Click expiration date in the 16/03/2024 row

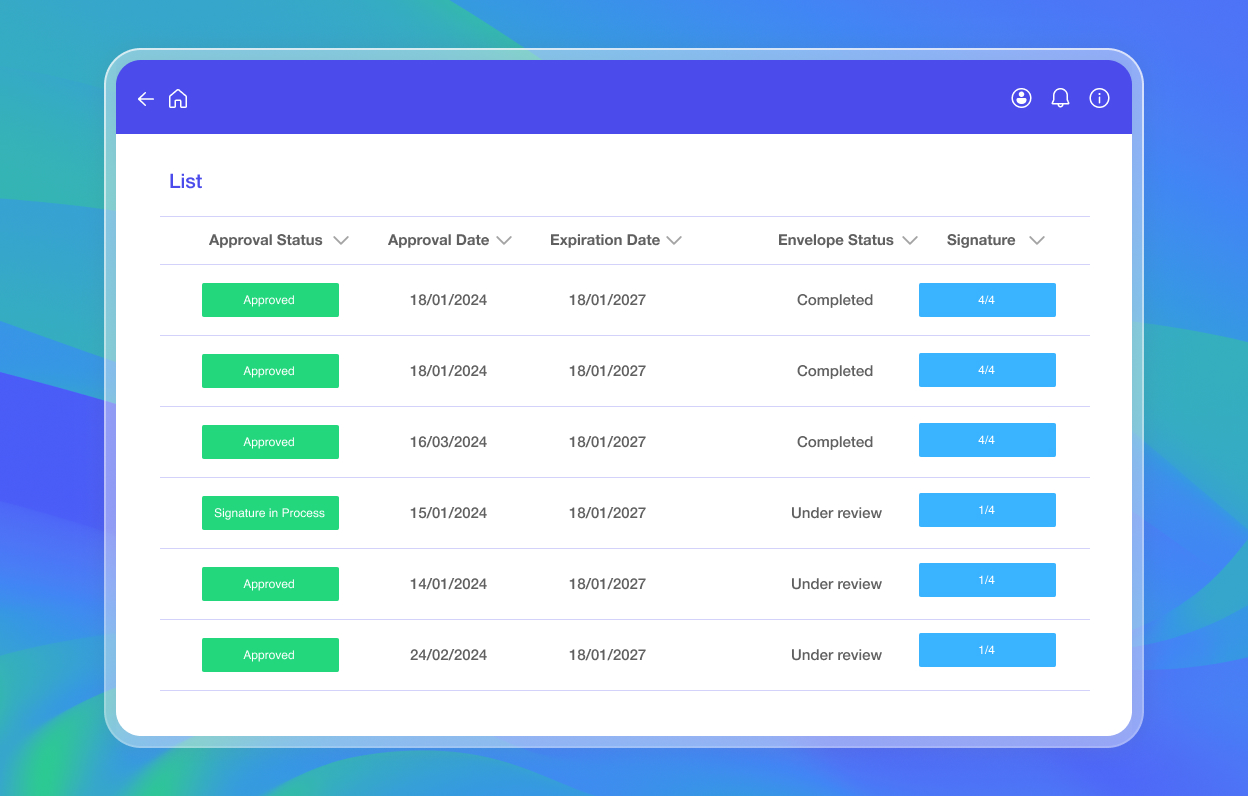click(x=607, y=442)
